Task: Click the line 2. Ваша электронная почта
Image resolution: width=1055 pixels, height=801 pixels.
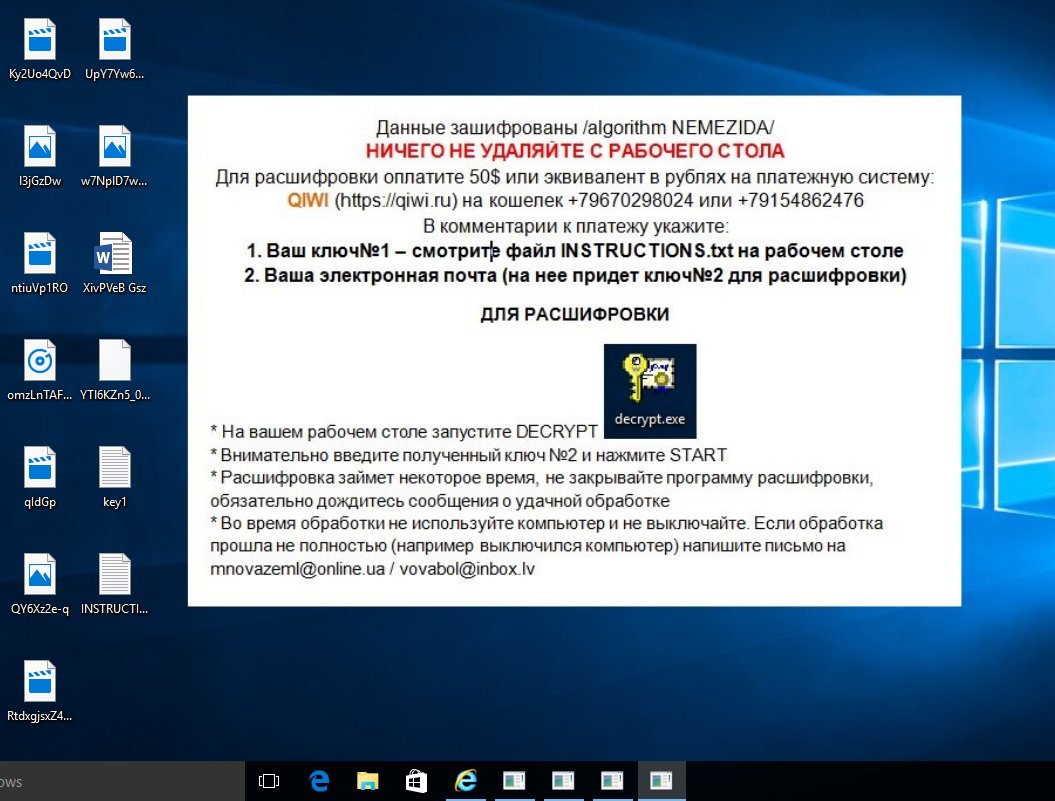Action: 575,275
